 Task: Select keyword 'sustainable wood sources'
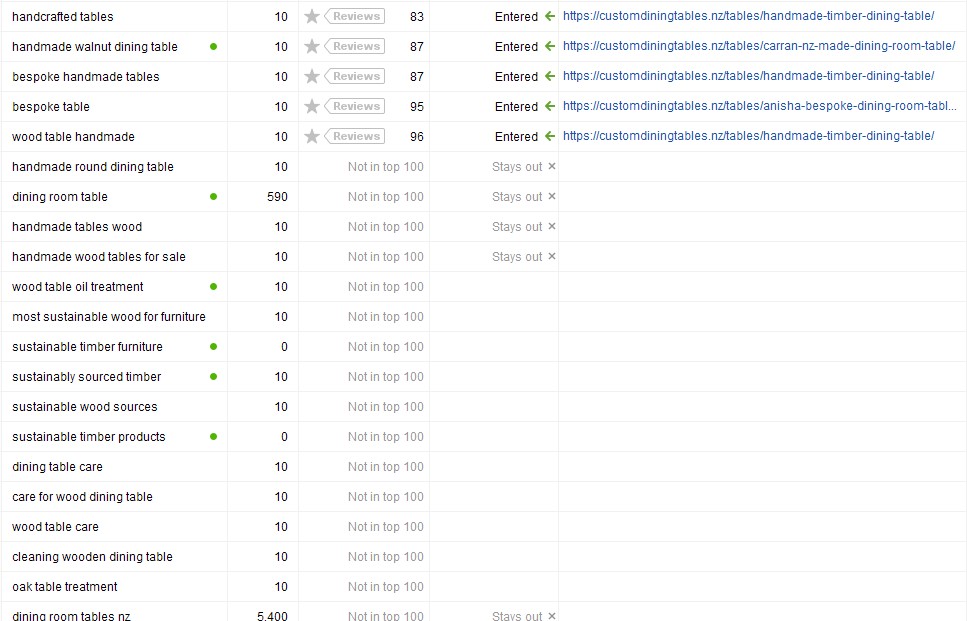84,407
